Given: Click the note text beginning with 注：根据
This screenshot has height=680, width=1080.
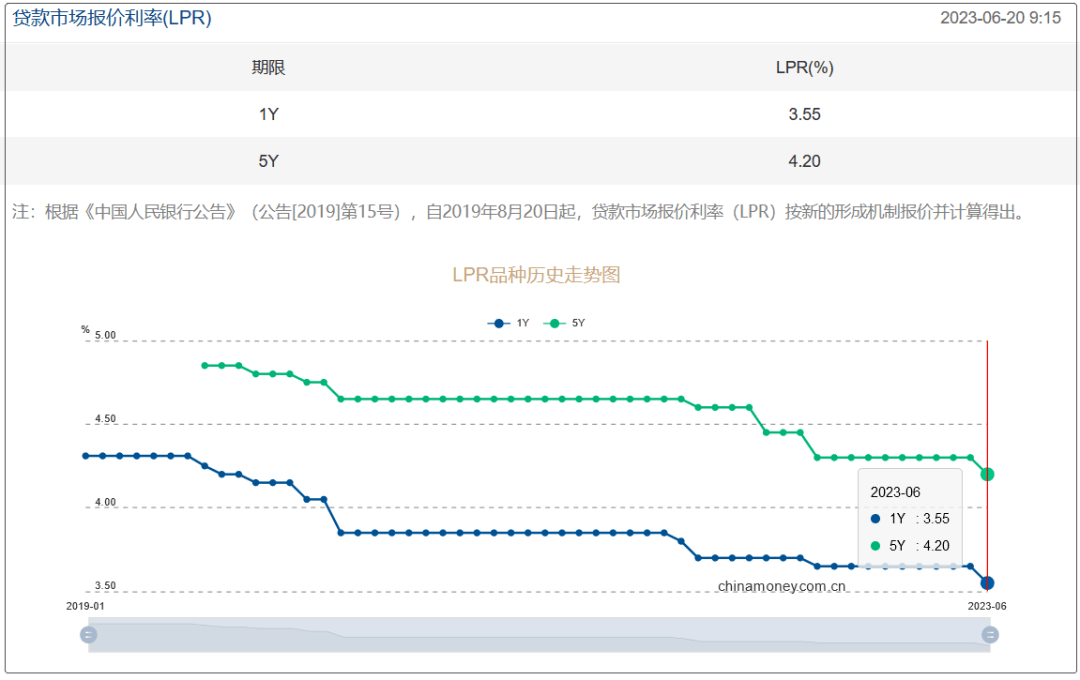Looking at the screenshot, I should [521, 212].
